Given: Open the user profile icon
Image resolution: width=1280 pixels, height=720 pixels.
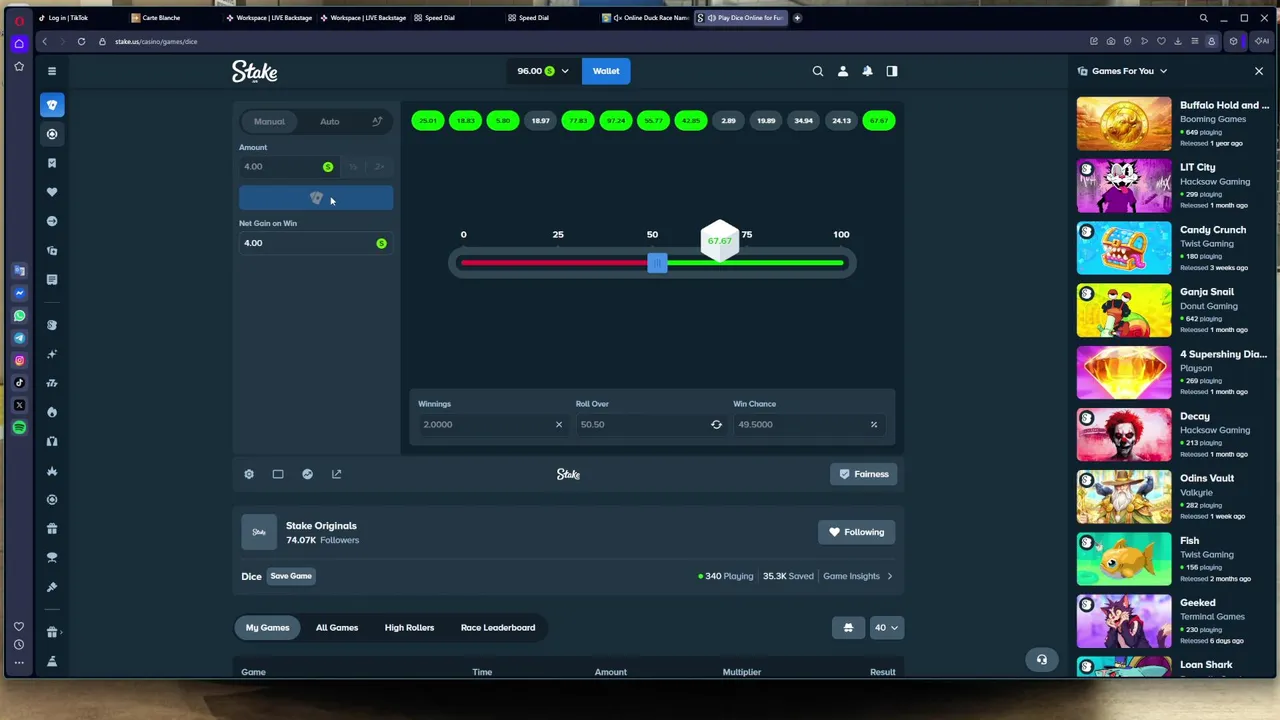Looking at the screenshot, I should pyautogui.click(x=843, y=71).
